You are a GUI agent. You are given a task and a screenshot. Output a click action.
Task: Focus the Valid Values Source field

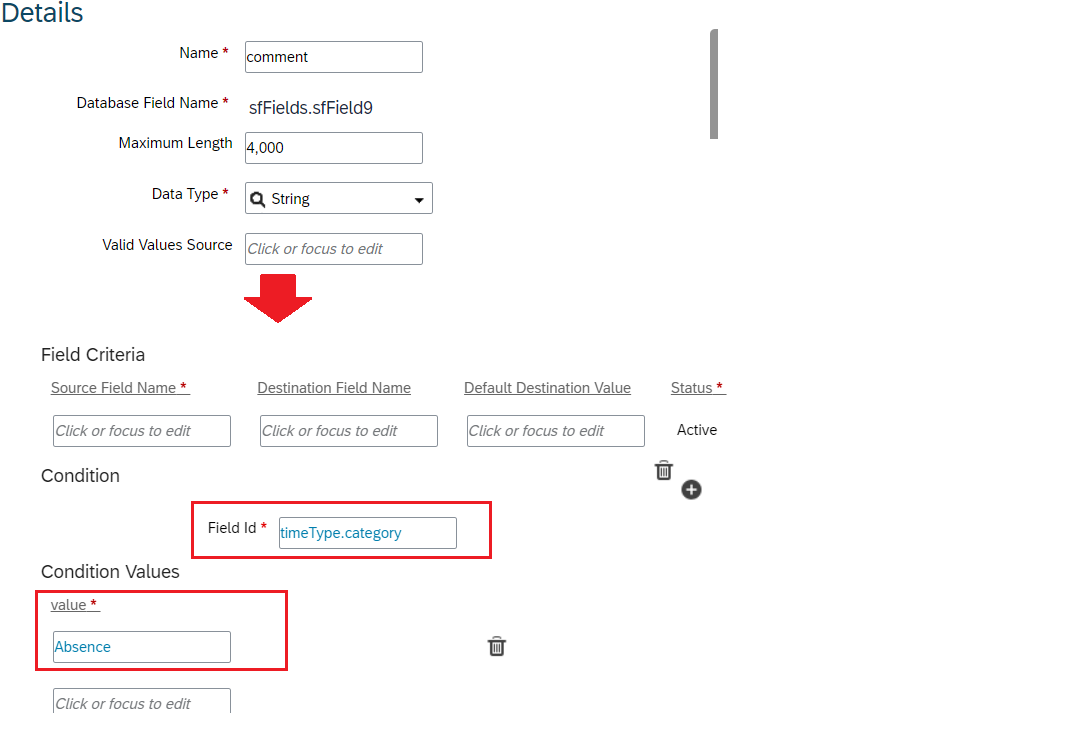[x=334, y=249]
